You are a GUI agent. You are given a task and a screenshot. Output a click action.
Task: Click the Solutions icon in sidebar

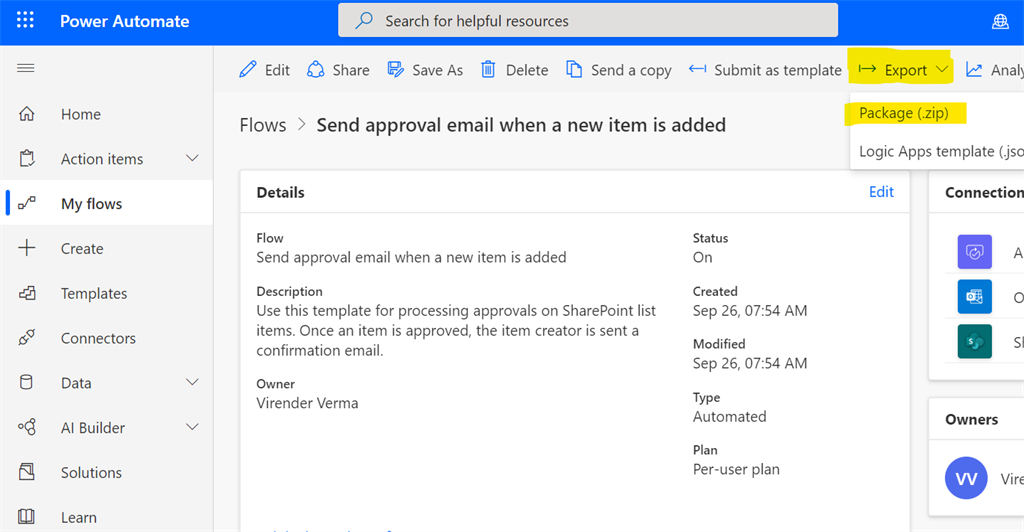point(27,472)
